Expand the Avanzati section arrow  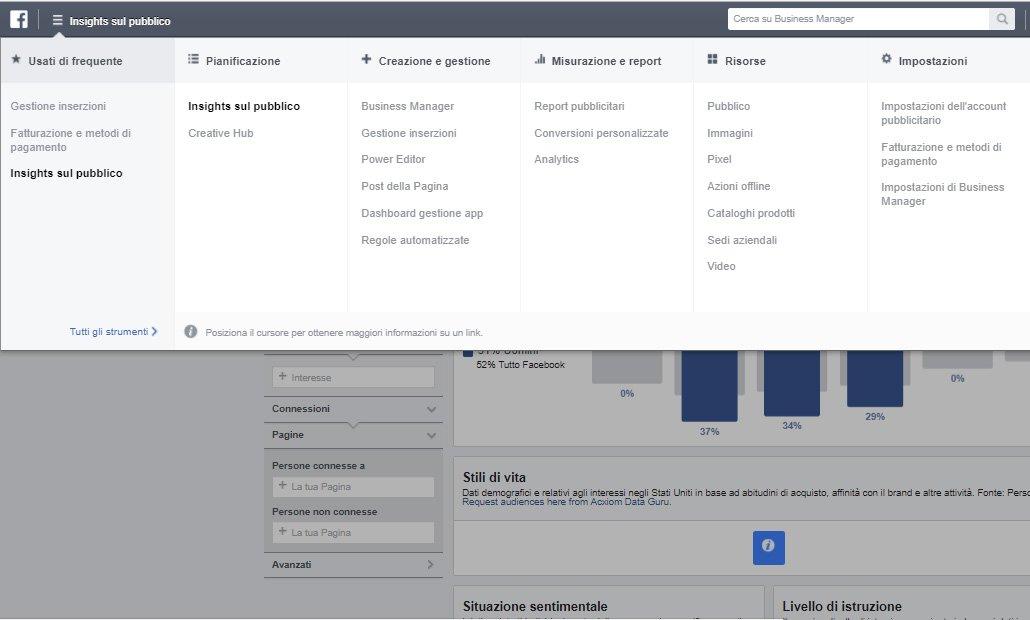point(430,565)
